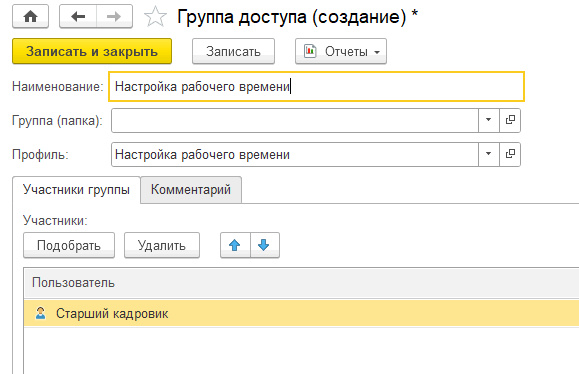579x374 pixels.
Task: Click the 'Записать и закрыть' button
Action: tap(92, 51)
